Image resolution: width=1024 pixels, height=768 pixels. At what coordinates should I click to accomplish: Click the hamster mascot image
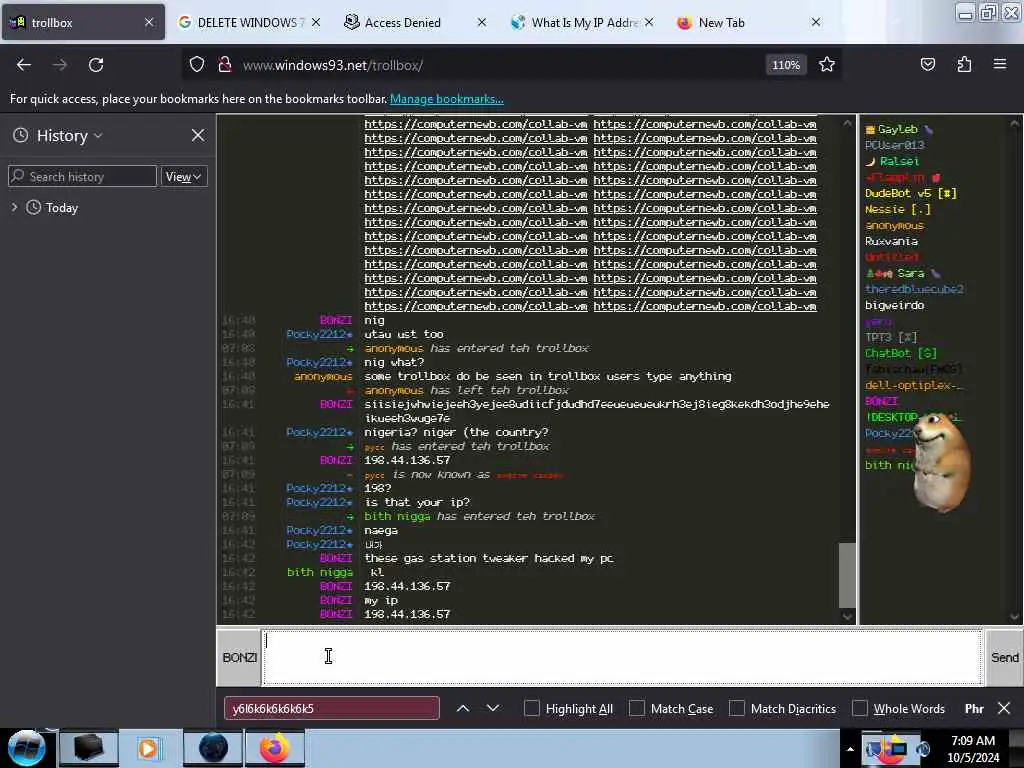pos(940,462)
